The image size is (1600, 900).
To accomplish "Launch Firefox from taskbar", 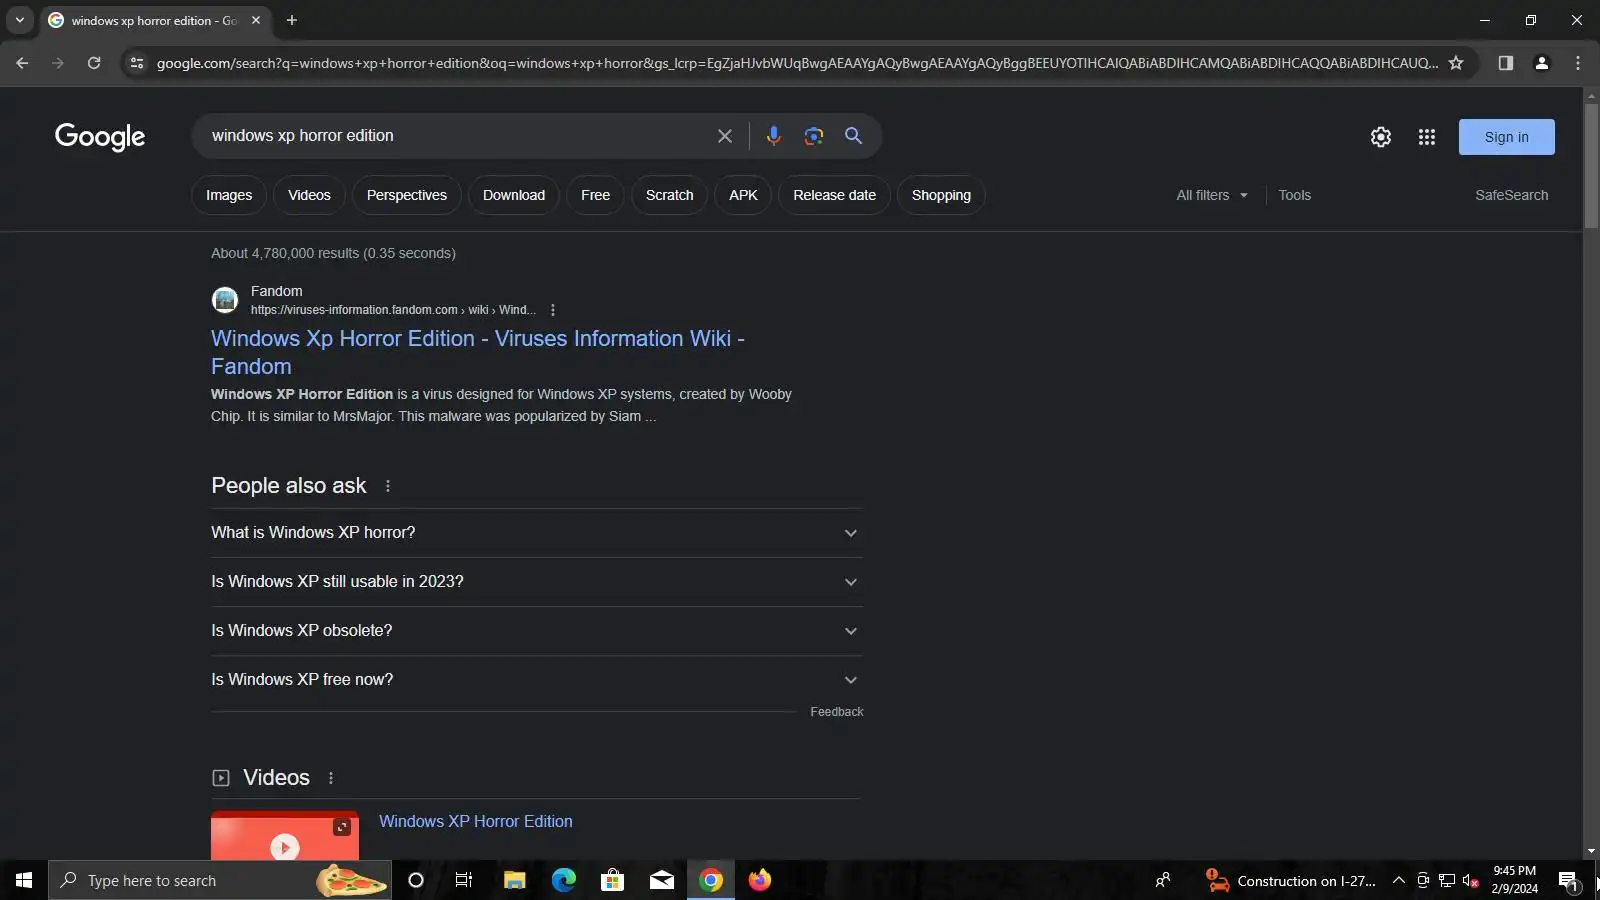I will pos(760,880).
